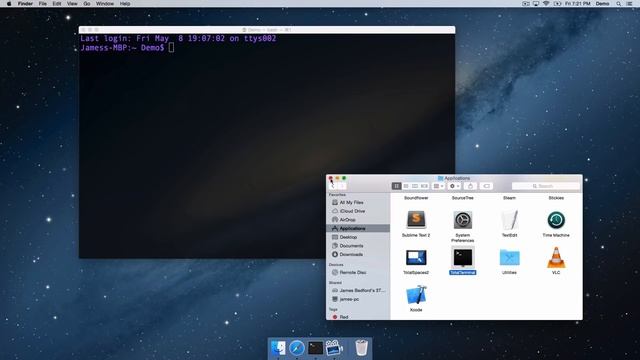Open Spotlight search in menu bar
Image resolution: width=640 pixels, height=360 pixels.
click(619, 4)
